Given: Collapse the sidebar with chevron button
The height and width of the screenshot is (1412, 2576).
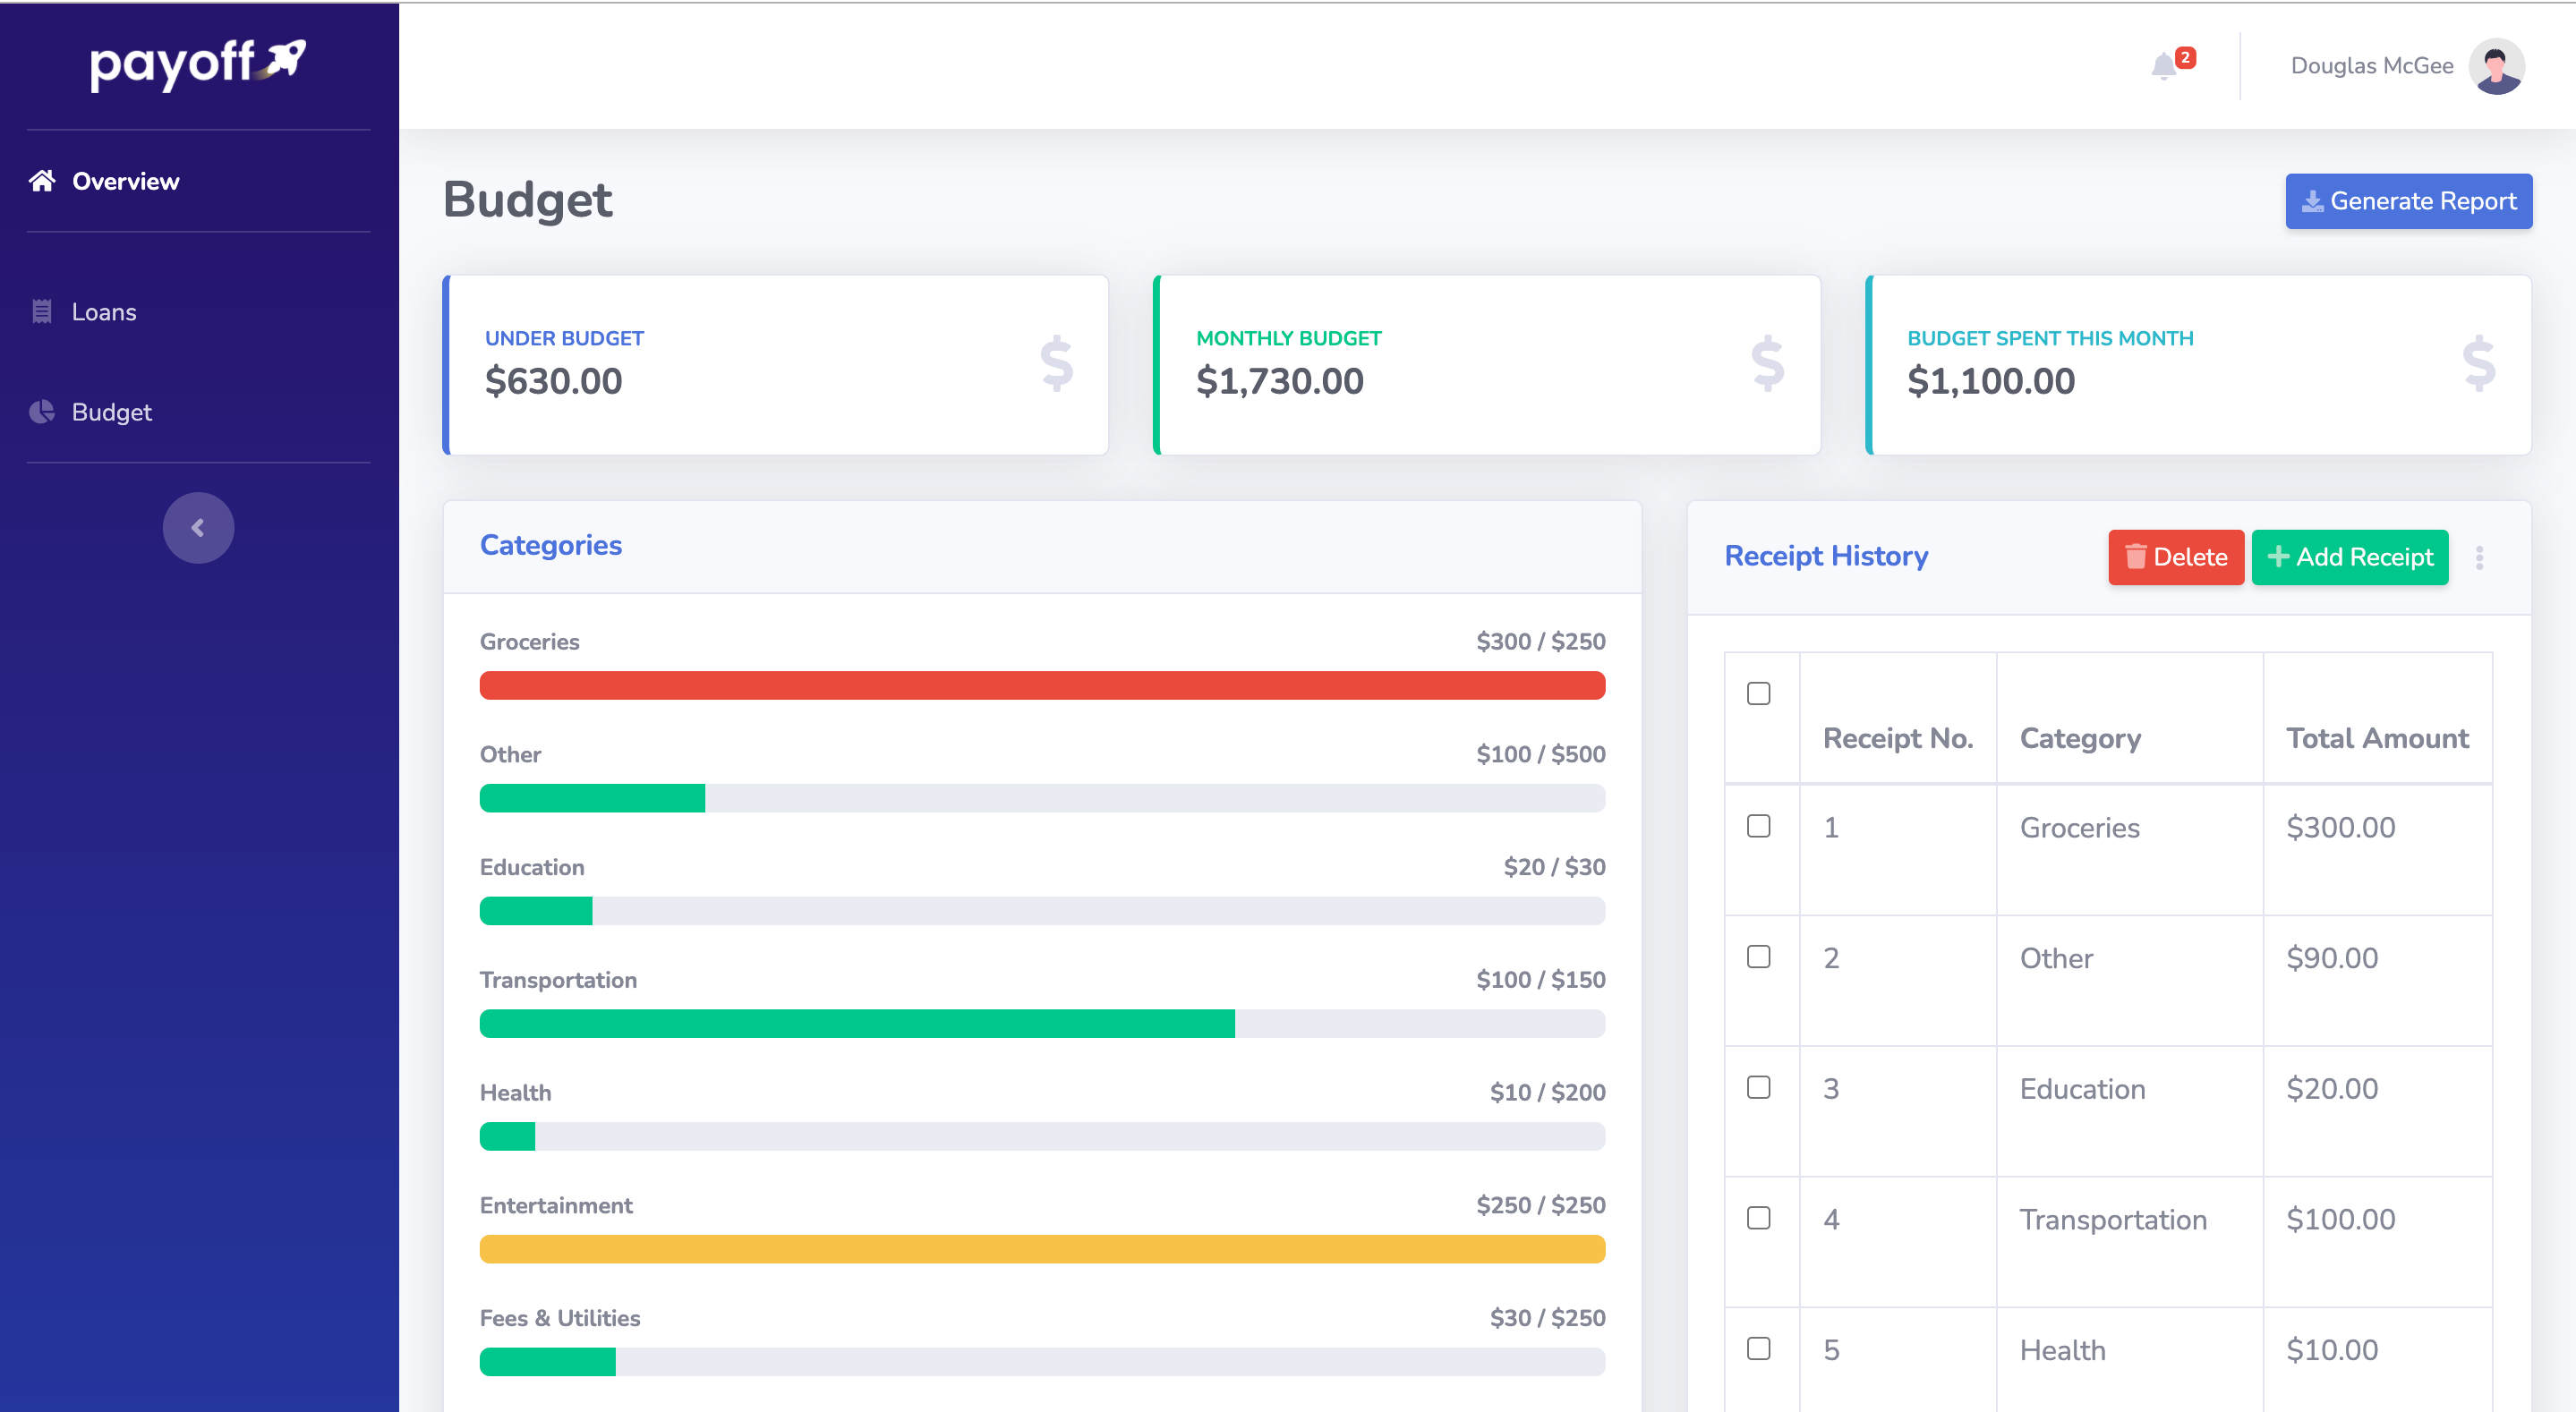Looking at the screenshot, I should click(x=198, y=528).
